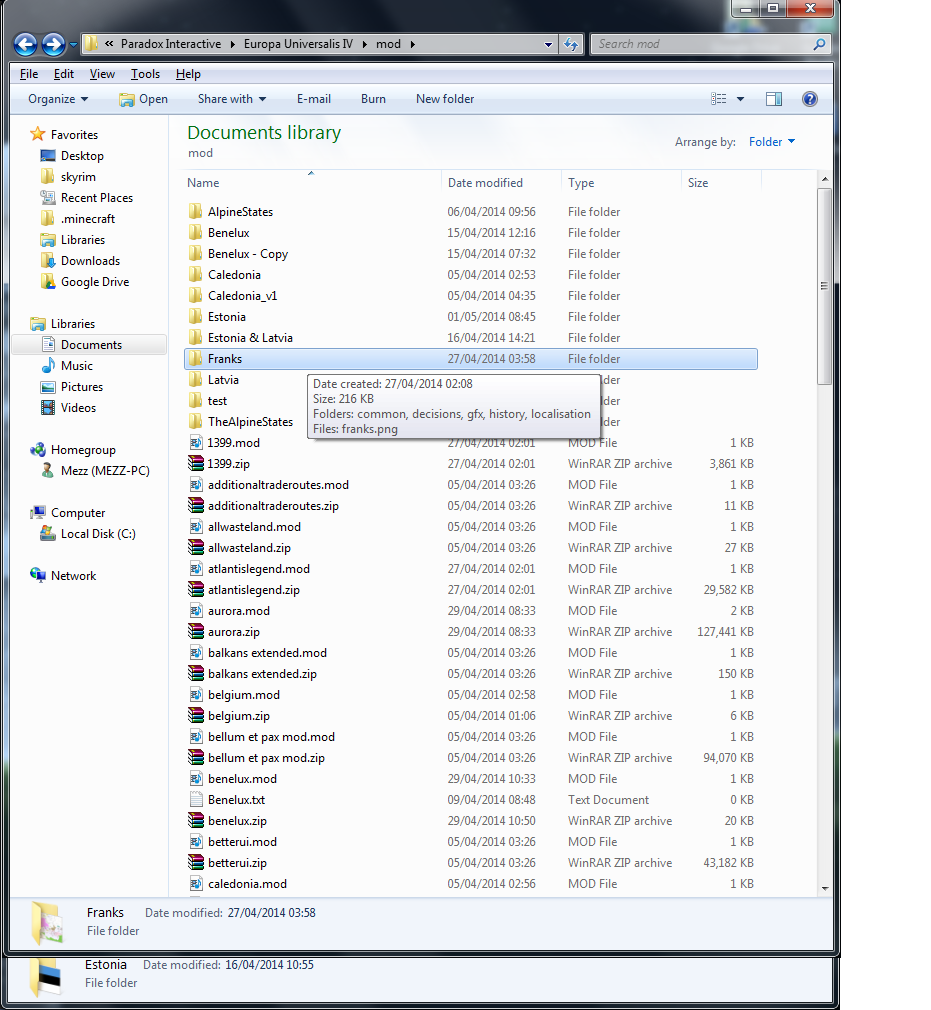Open recent pages dropdown beside Forward arrow
This screenshot has height=1010, width=931.
point(73,45)
